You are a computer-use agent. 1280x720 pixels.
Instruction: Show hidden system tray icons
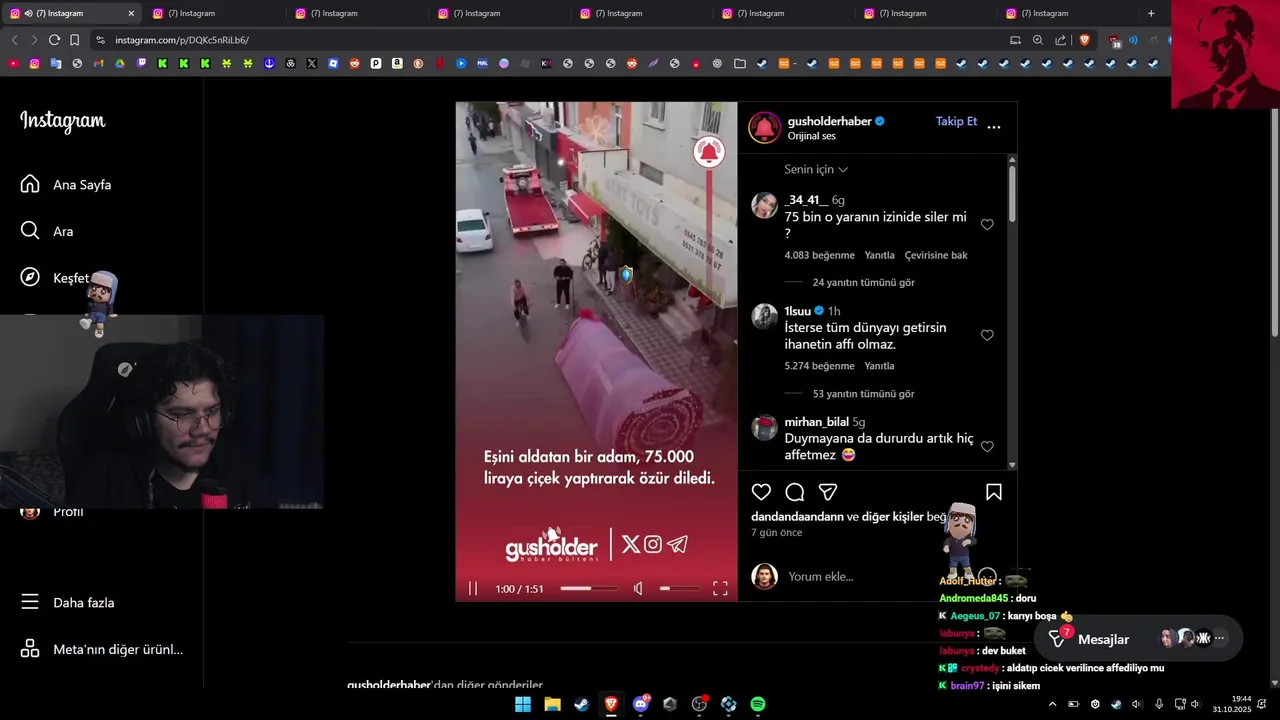point(1052,704)
